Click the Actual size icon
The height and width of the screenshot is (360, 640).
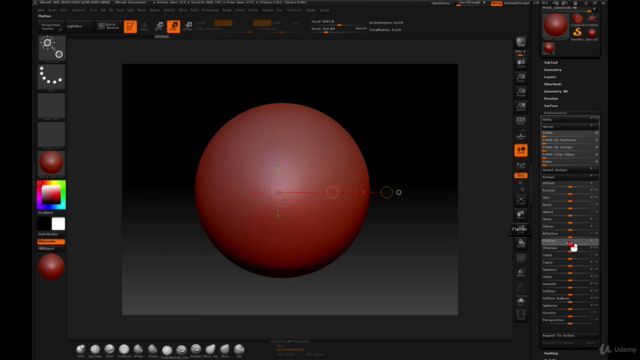pos(521,93)
